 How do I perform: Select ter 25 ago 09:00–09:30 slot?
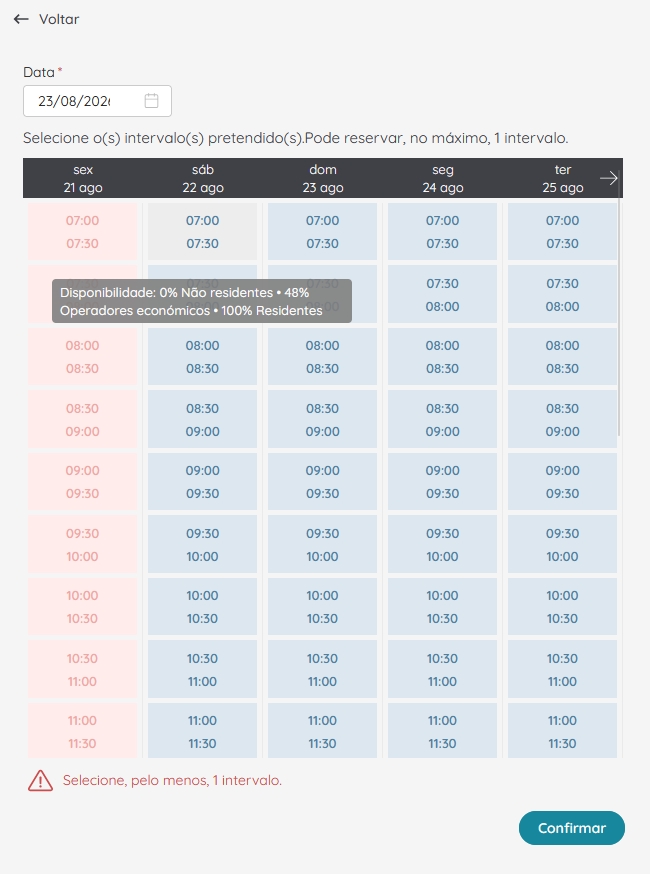(562, 482)
